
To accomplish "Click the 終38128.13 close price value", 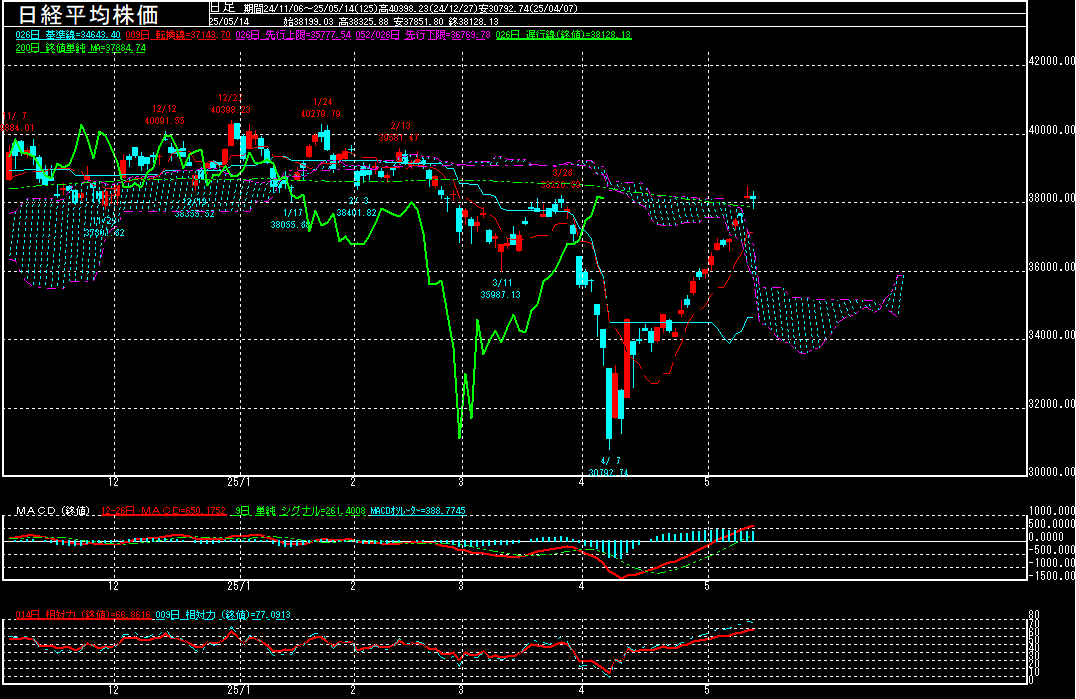I will tap(473, 22).
